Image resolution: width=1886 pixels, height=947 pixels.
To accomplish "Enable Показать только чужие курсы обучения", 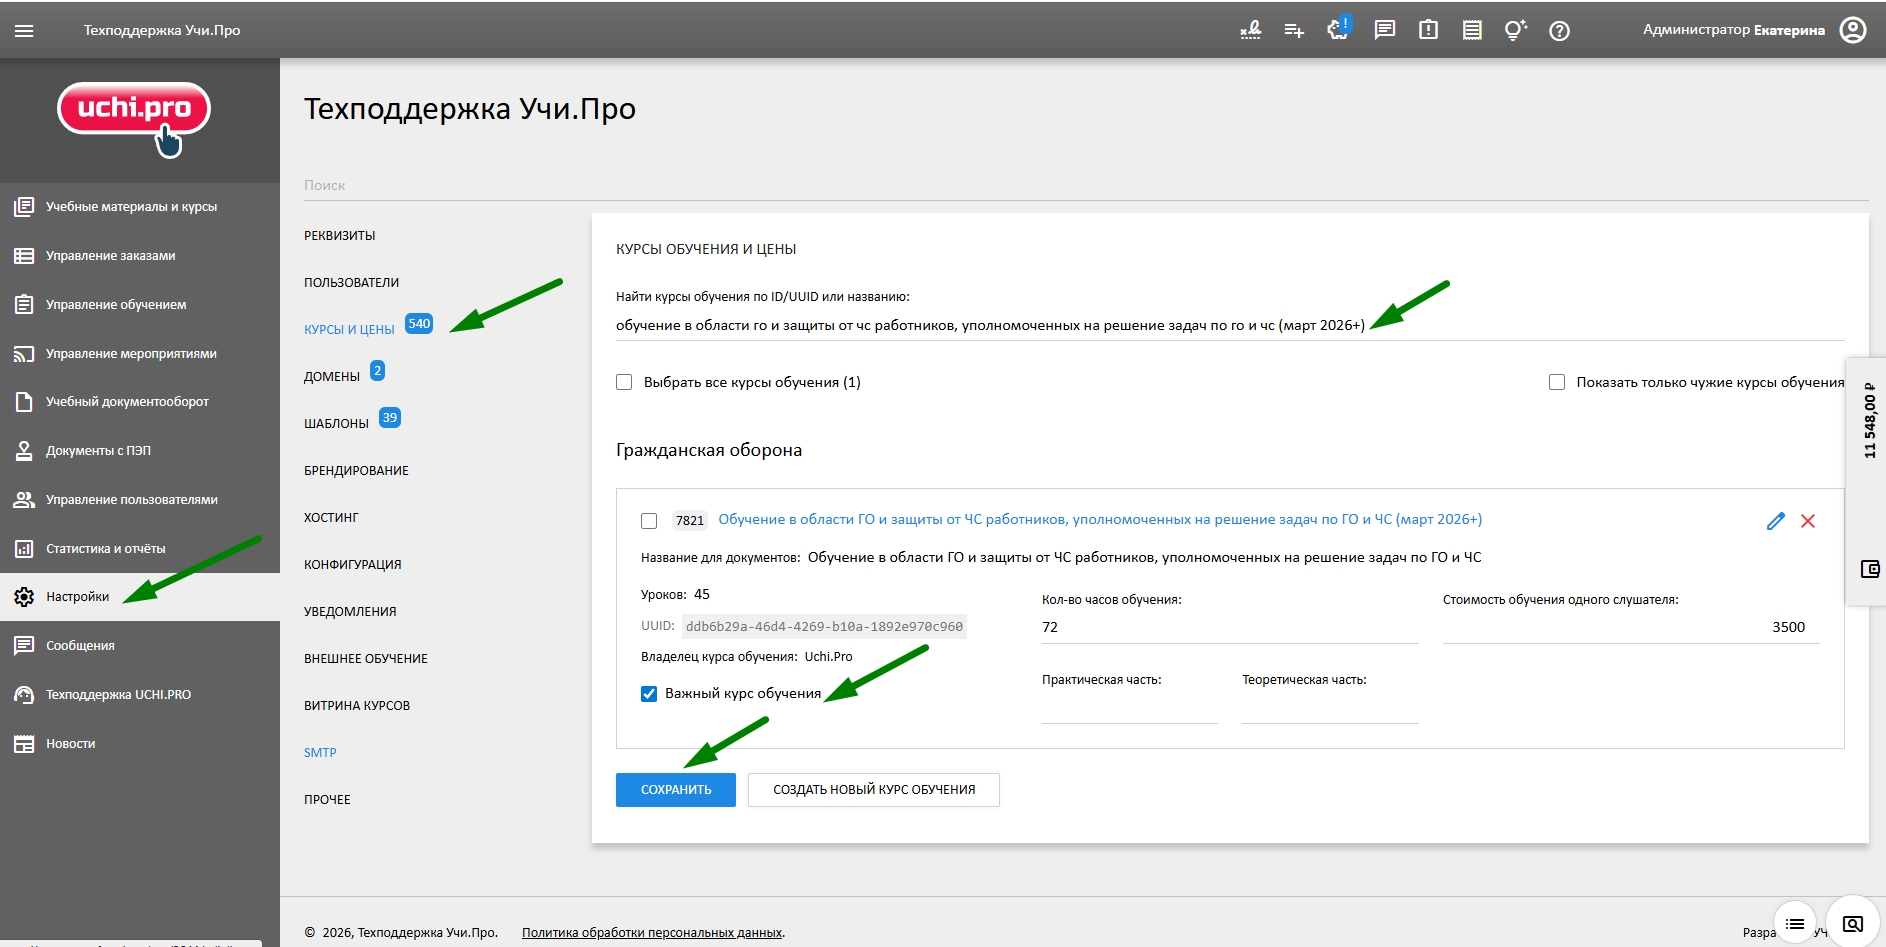I will pyautogui.click(x=1557, y=382).
